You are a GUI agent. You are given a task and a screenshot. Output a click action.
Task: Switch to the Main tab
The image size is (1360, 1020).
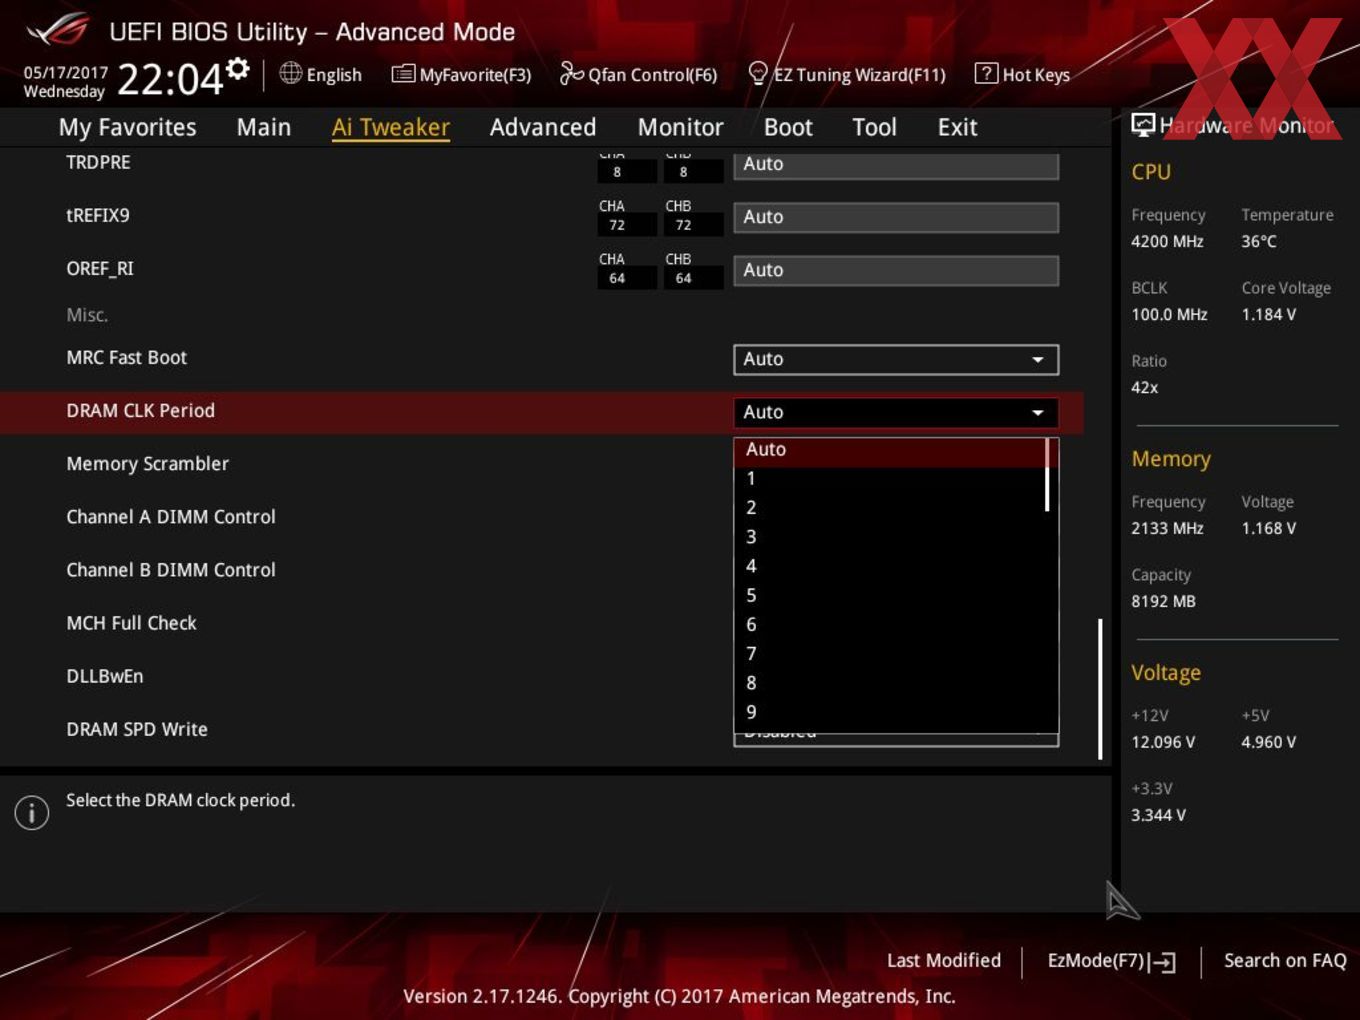pyautogui.click(x=264, y=127)
